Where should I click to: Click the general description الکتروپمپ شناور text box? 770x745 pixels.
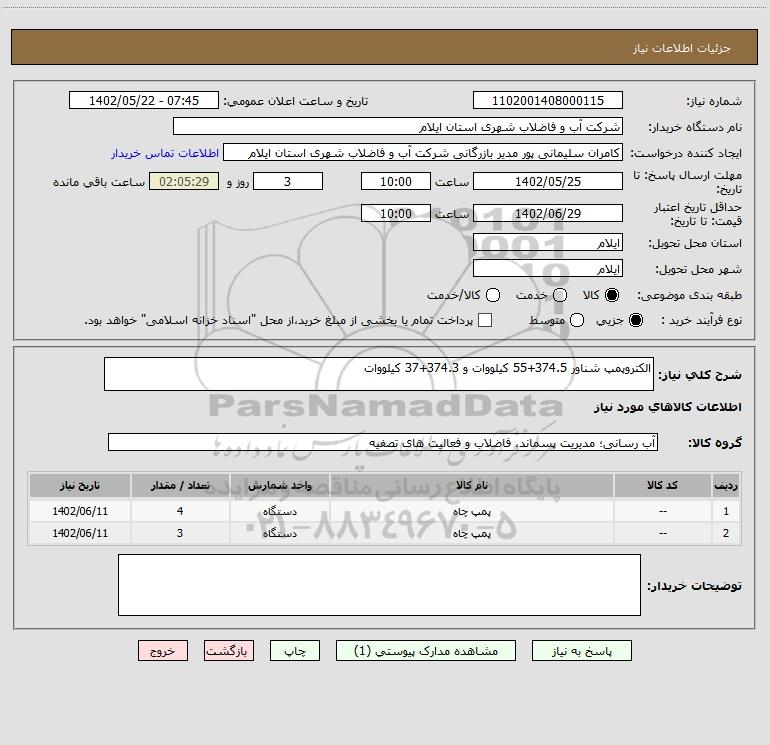click(x=379, y=374)
